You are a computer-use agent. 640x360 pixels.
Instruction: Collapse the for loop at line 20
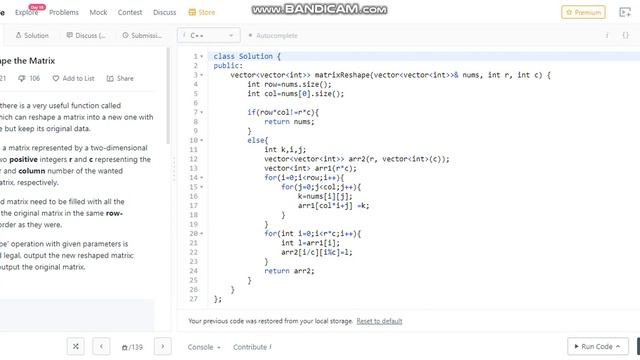tap(202, 233)
